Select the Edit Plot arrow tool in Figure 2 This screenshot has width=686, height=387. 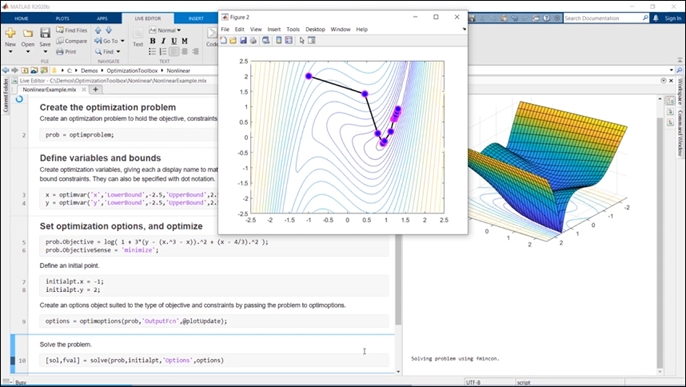[301, 40]
